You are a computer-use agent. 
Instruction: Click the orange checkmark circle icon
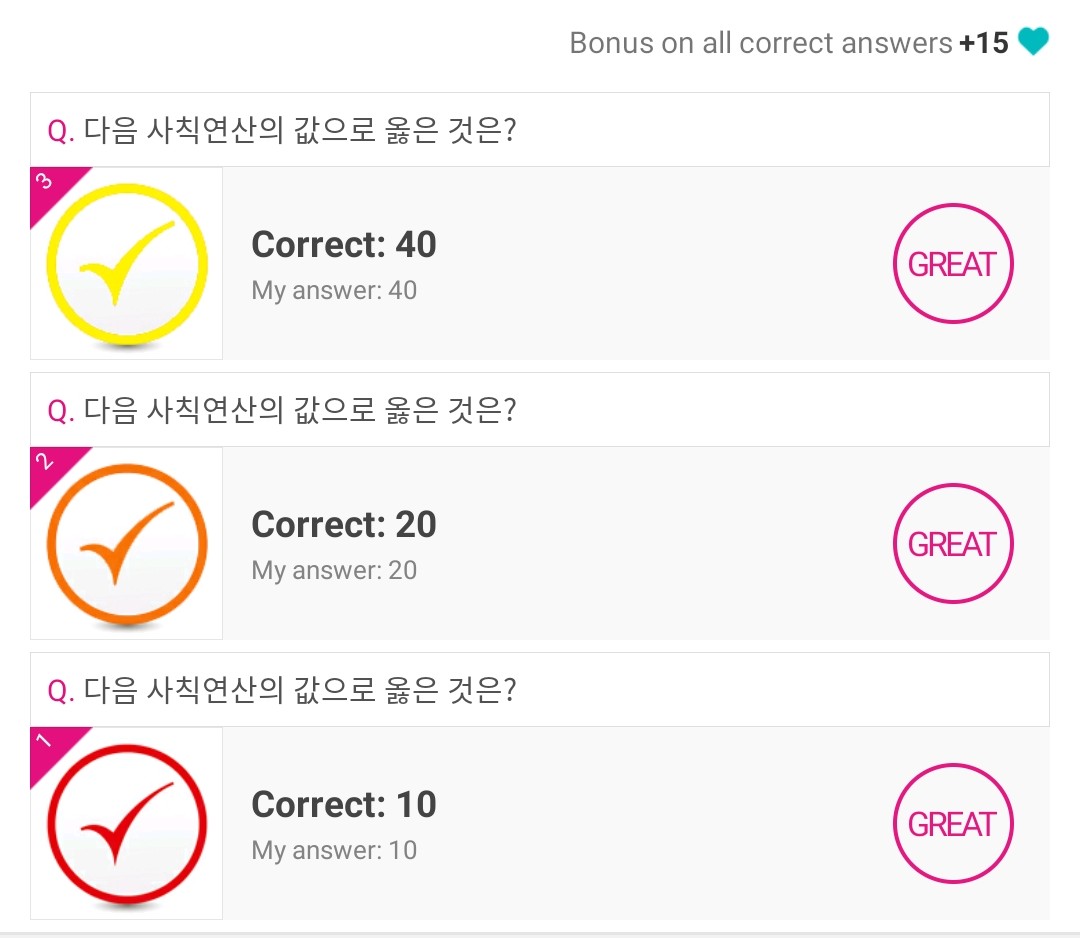(127, 544)
